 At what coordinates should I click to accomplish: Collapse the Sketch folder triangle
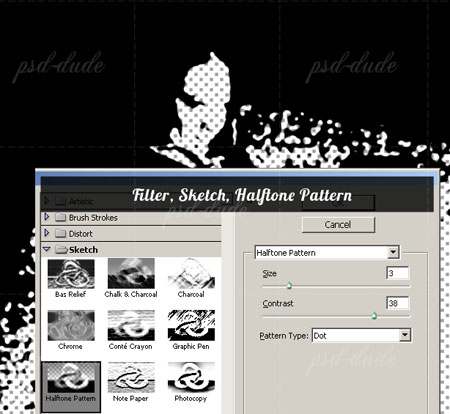tap(47, 249)
